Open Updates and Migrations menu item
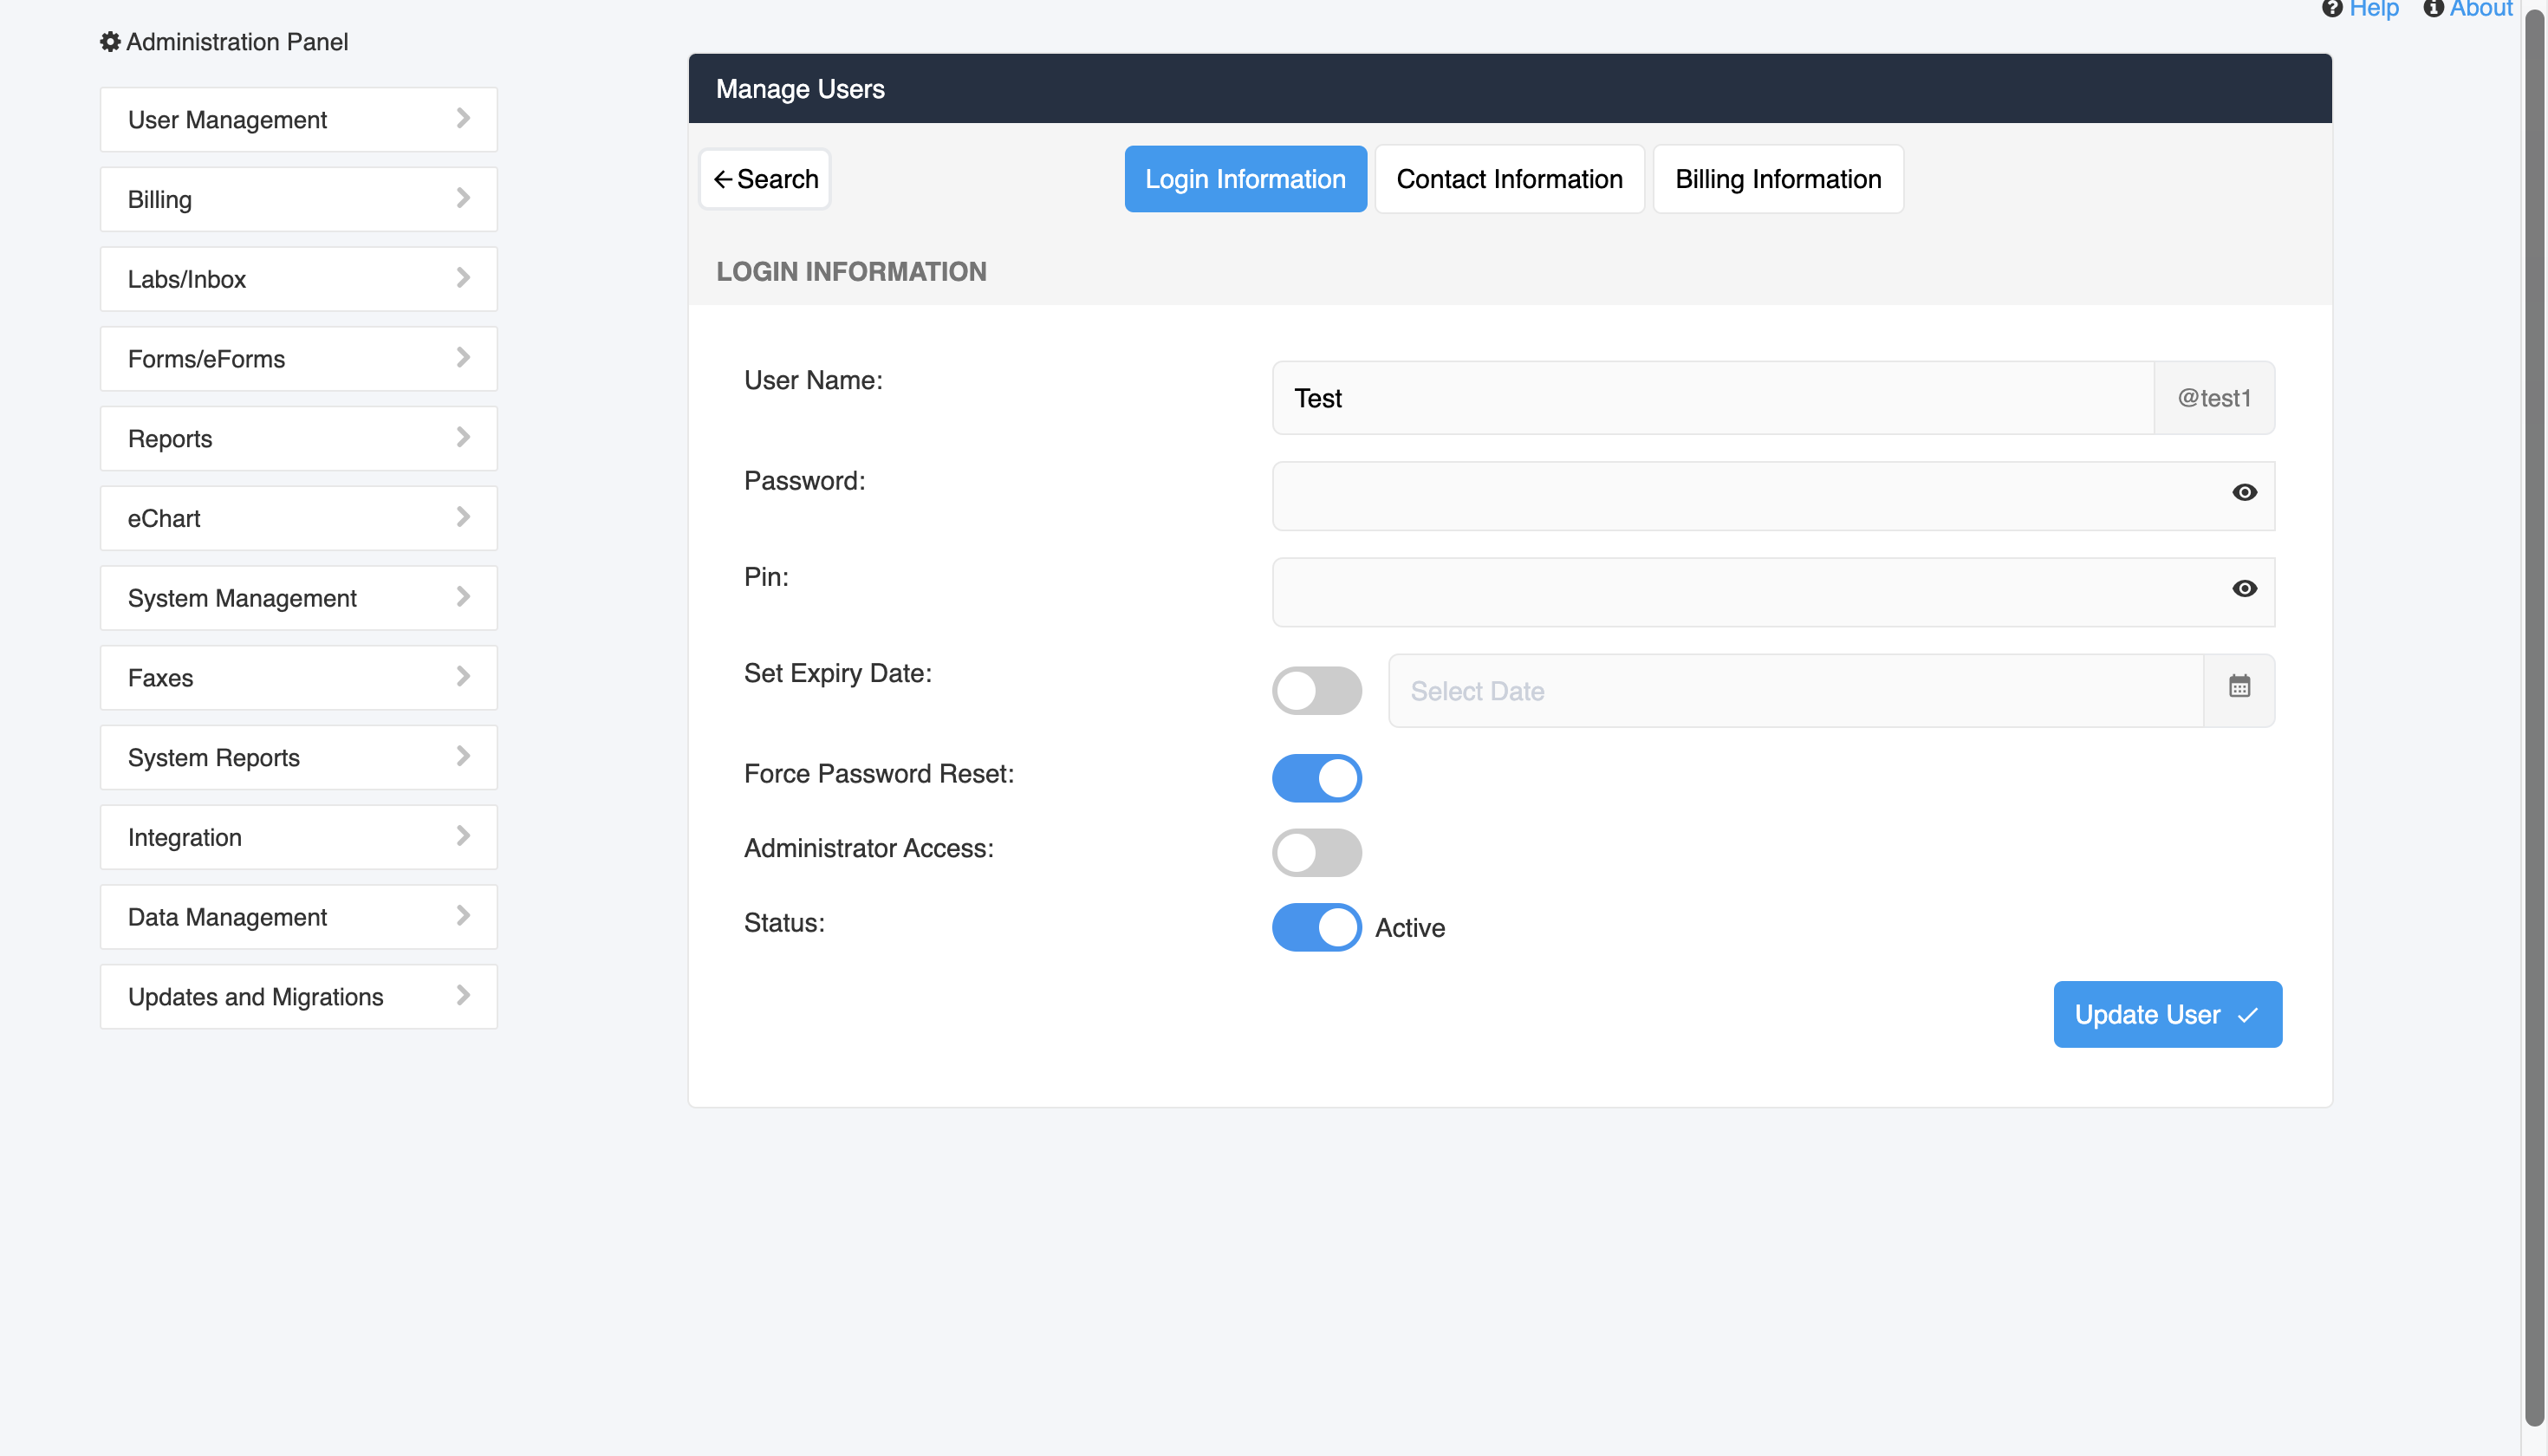This screenshot has width=2548, height=1456. point(298,997)
